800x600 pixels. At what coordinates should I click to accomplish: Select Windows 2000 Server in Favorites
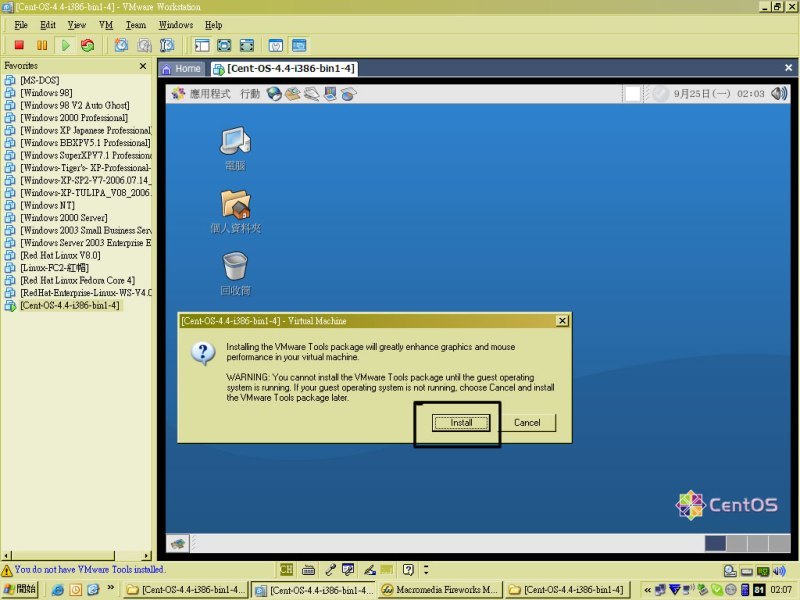pos(61,218)
